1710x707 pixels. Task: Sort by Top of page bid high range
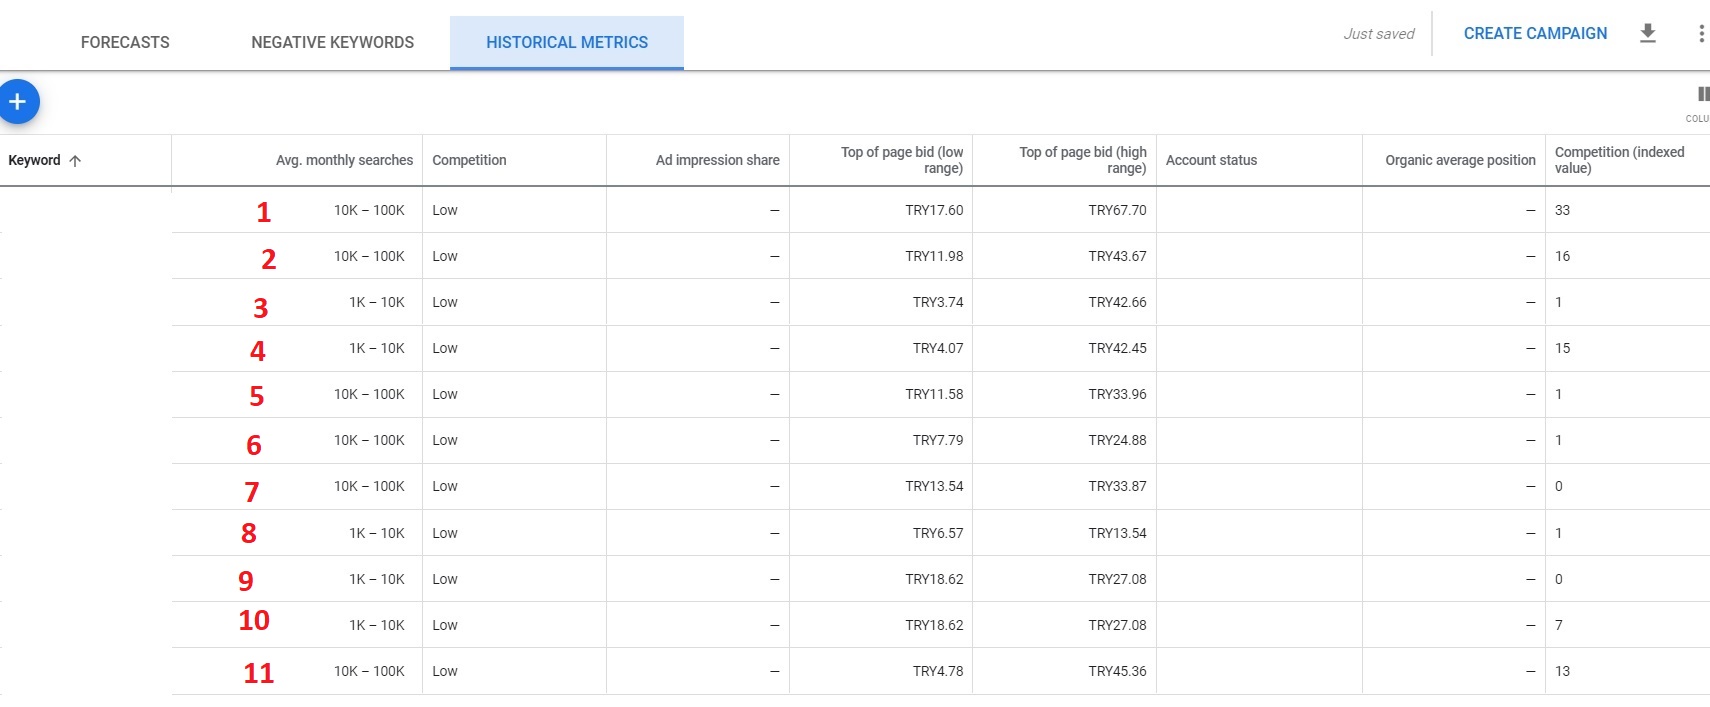pos(1082,160)
